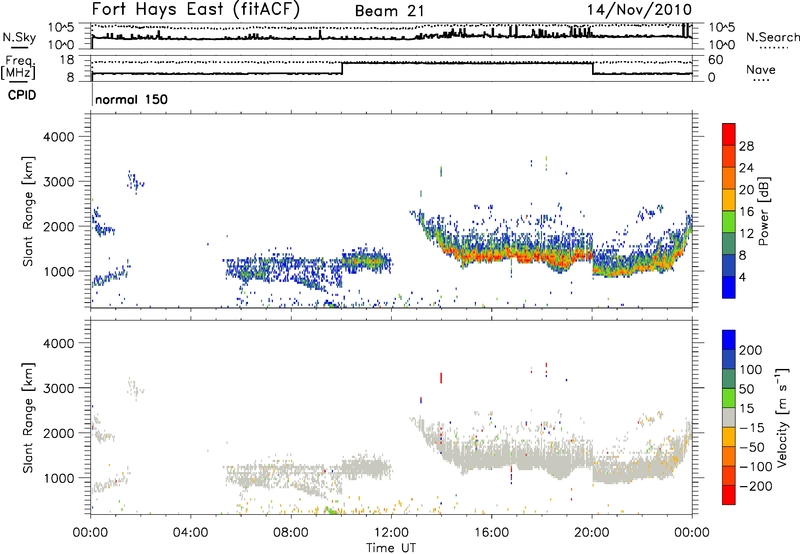
Task: Select the 'normal 150' CPID text
Action: pos(132,99)
